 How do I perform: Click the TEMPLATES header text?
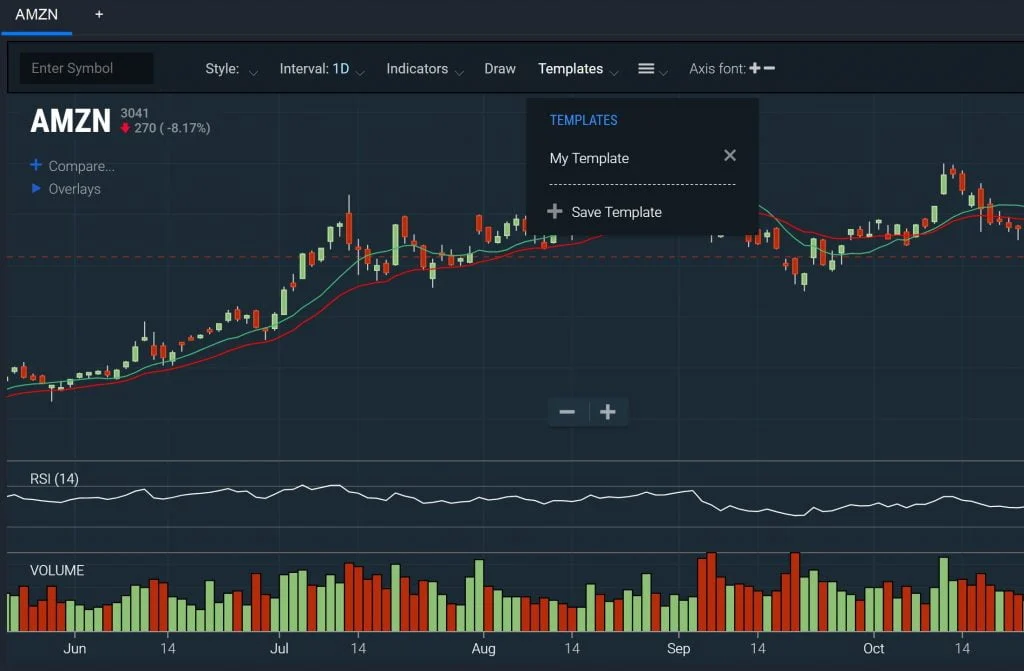click(583, 120)
